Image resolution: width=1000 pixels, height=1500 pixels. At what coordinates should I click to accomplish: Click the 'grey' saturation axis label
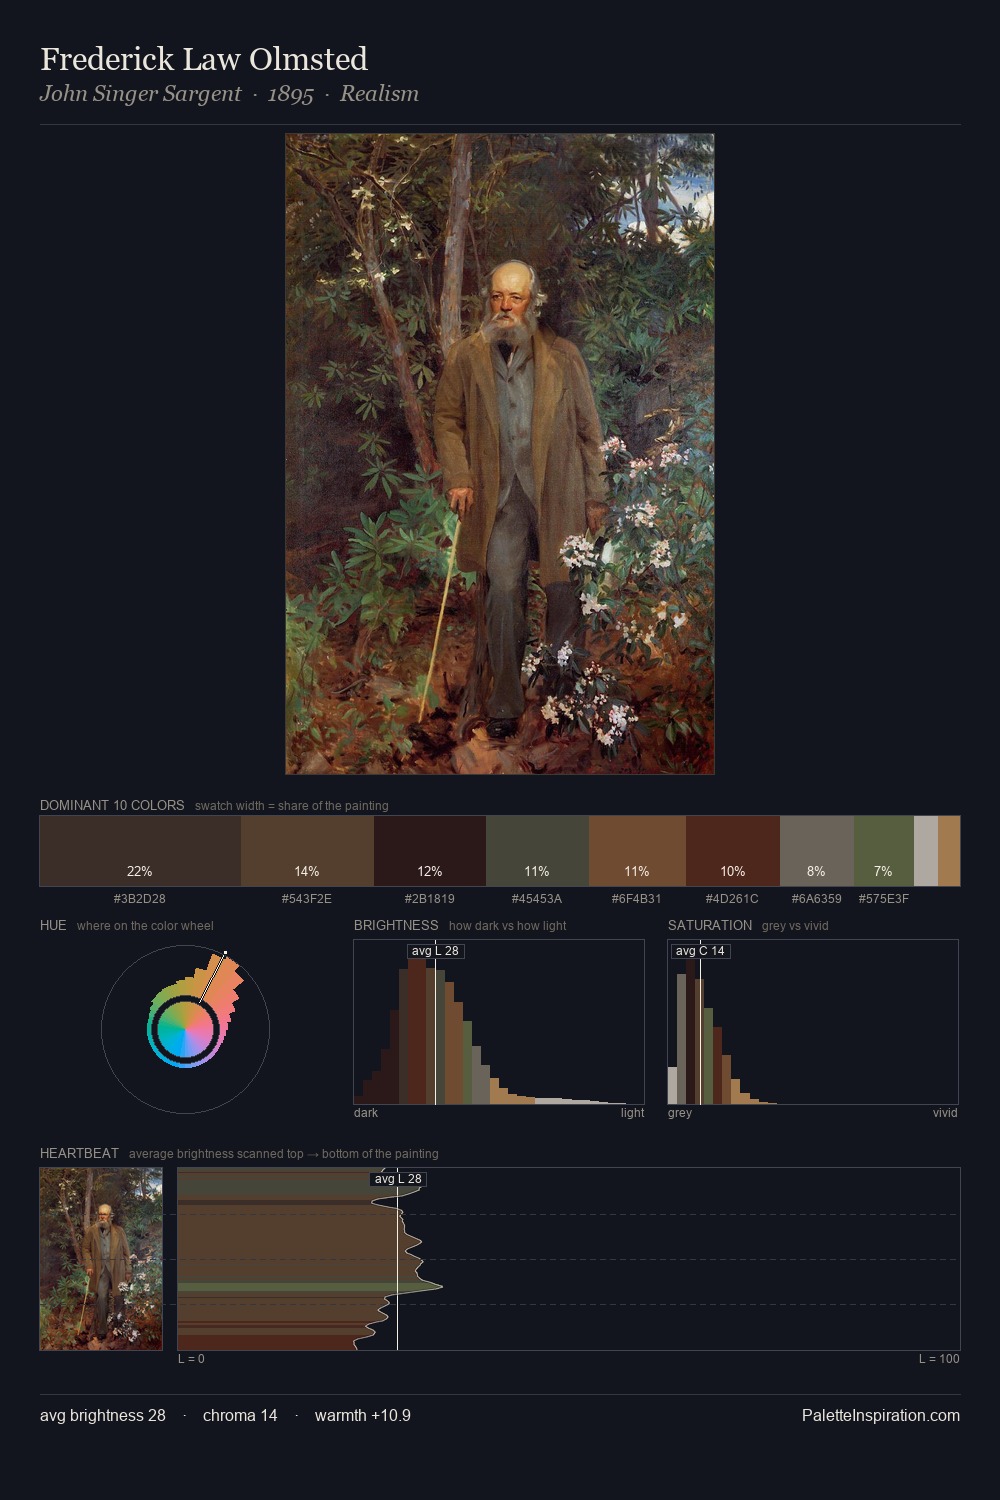tap(680, 1113)
